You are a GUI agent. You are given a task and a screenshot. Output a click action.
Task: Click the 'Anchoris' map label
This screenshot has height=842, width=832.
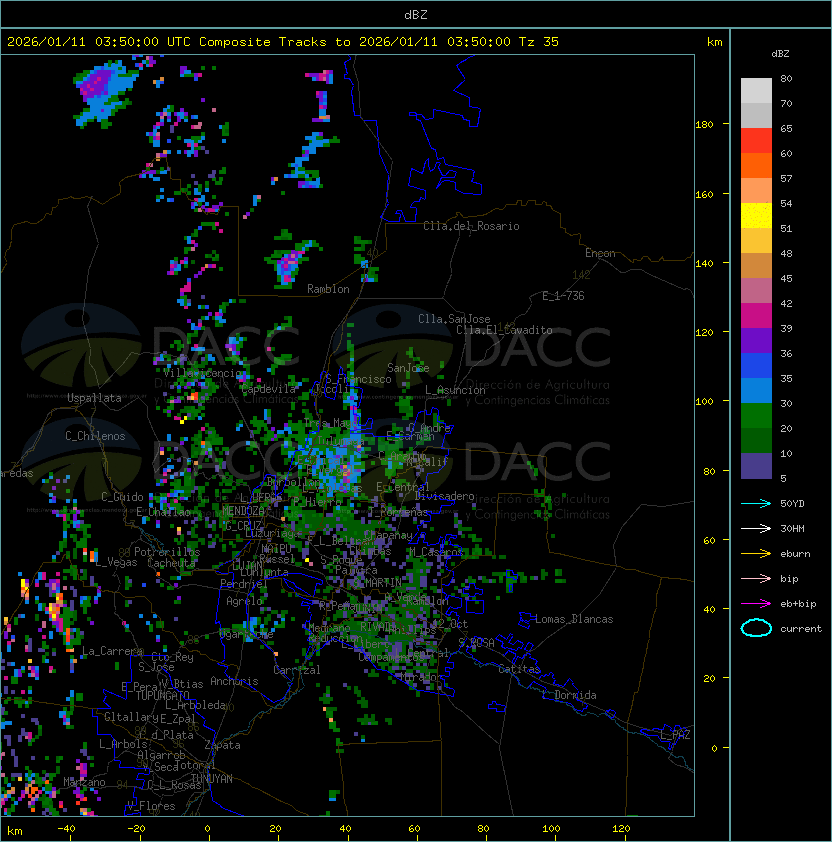coord(234,681)
